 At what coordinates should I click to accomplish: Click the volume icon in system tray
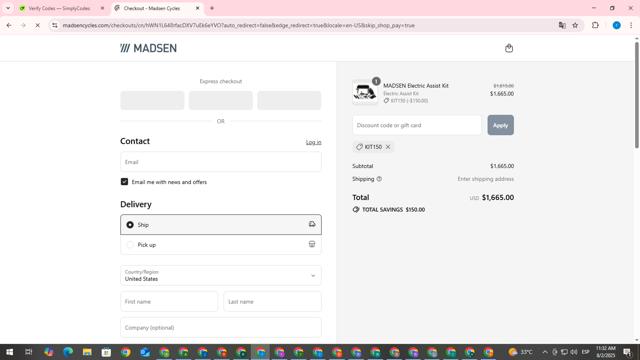(574, 352)
